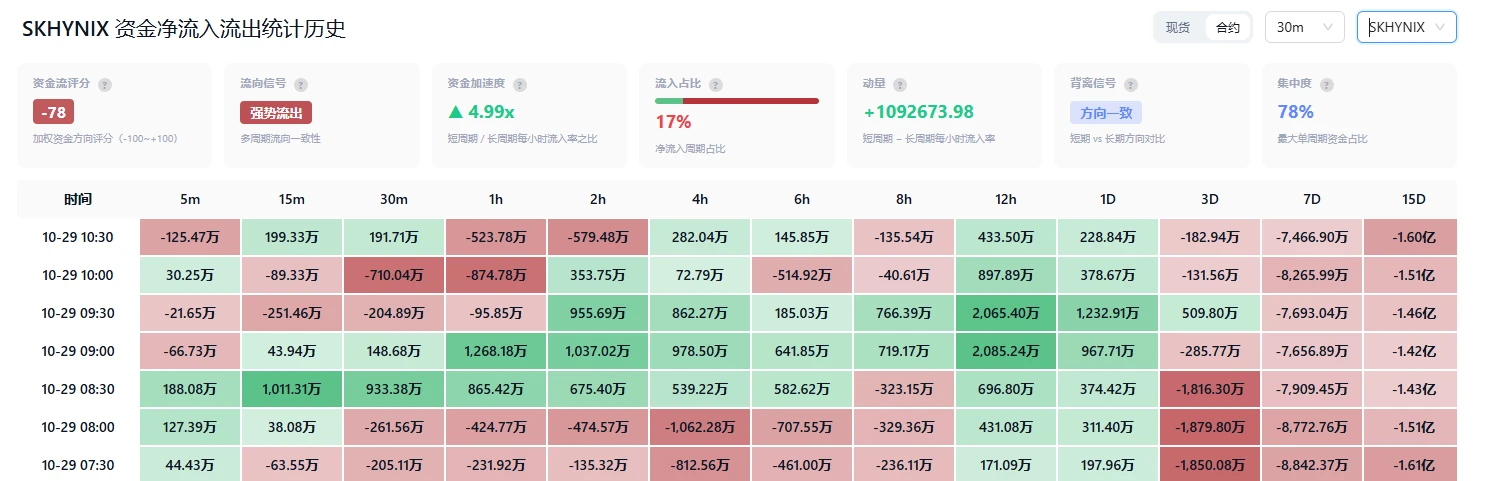The width and height of the screenshot is (1503, 481).
Task: Click the 1D column header
Action: [1108, 199]
